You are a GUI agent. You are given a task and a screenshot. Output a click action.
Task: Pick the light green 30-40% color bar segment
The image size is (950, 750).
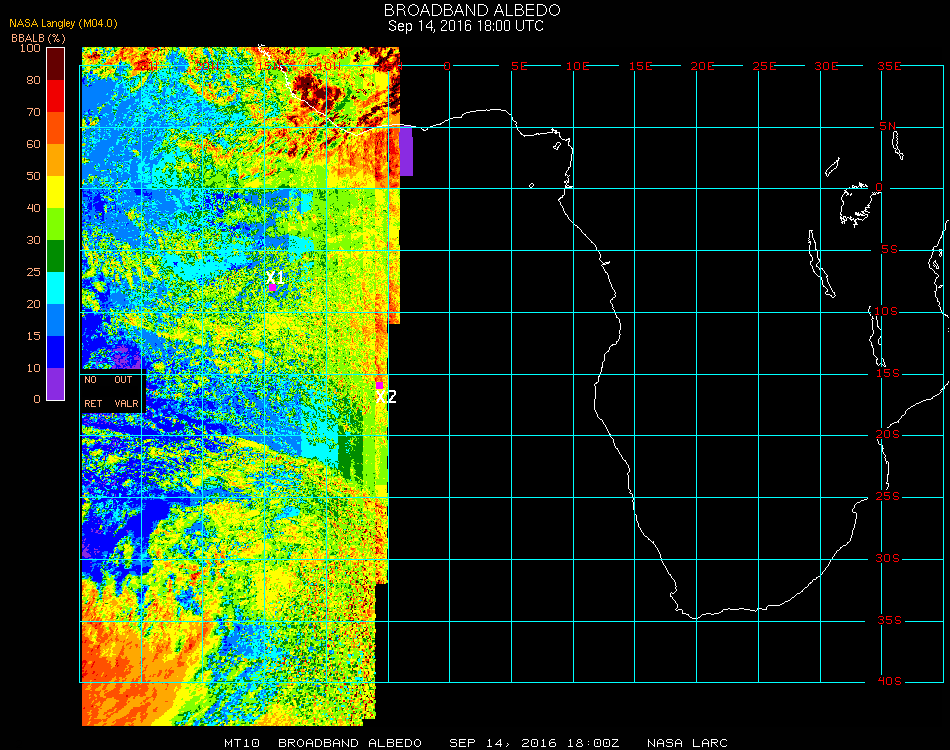click(x=56, y=224)
